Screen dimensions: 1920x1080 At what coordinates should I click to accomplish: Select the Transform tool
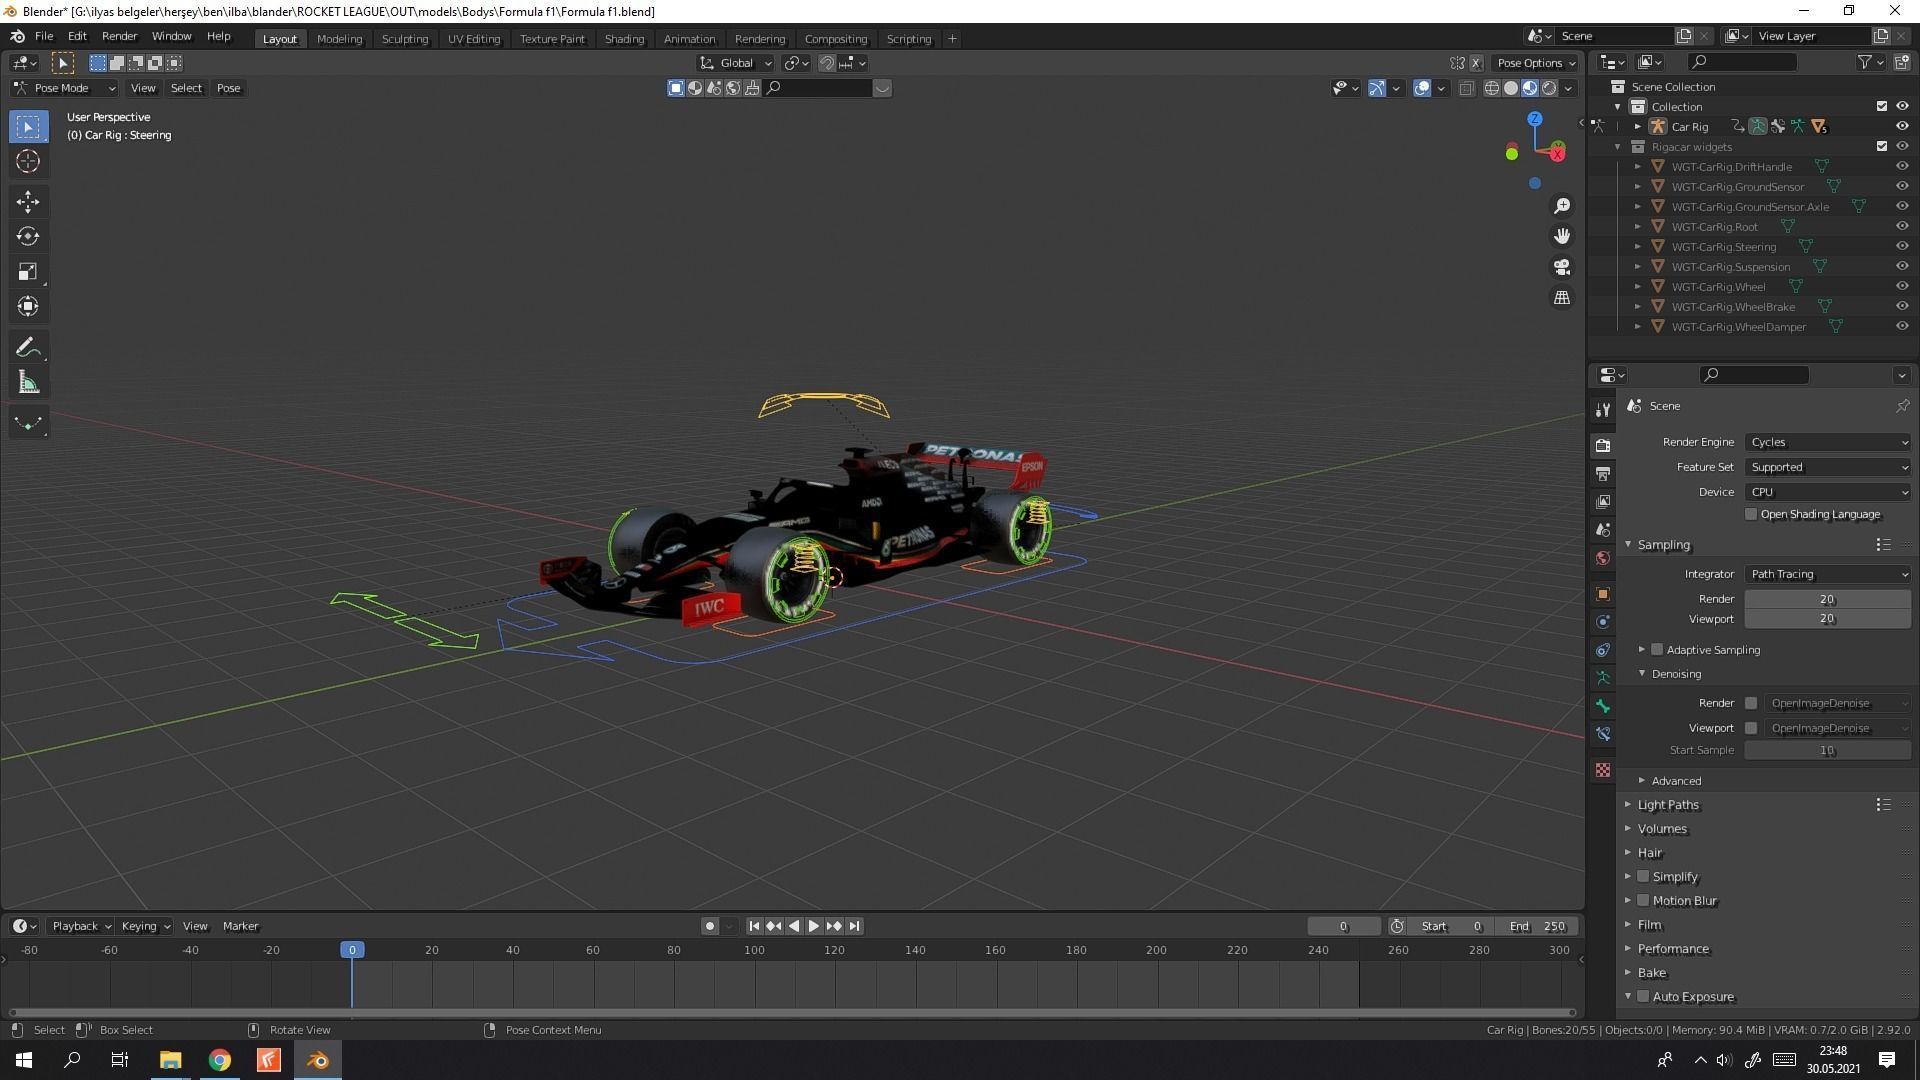point(28,307)
